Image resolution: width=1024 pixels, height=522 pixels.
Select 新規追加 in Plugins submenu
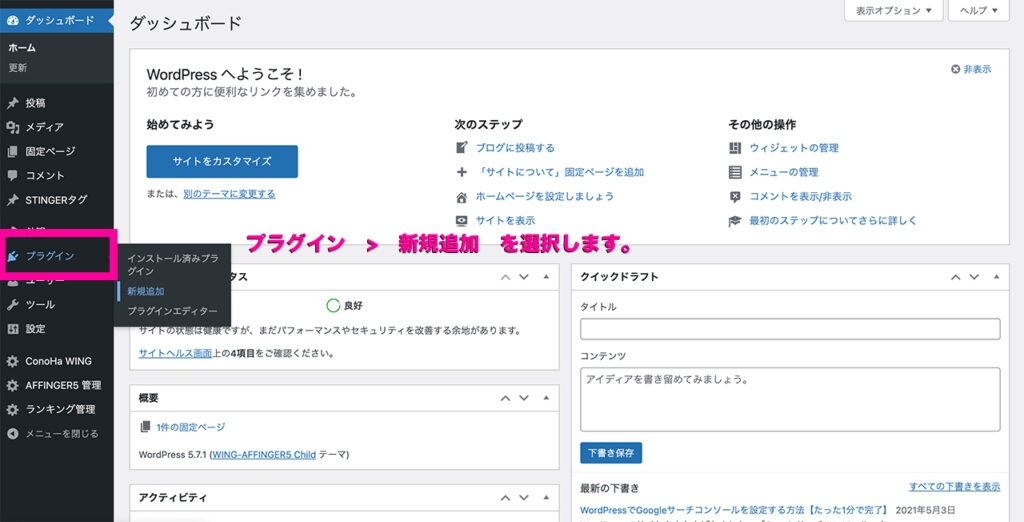click(146, 291)
